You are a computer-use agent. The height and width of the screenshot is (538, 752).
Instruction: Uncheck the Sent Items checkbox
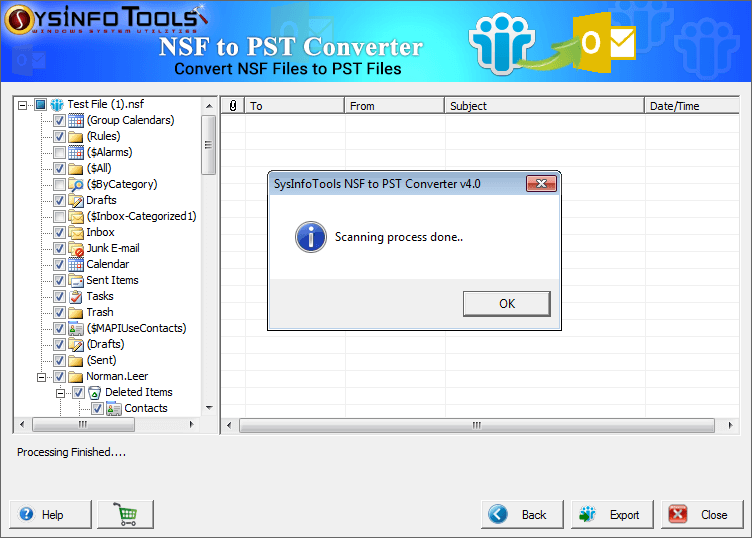pos(59,281)
